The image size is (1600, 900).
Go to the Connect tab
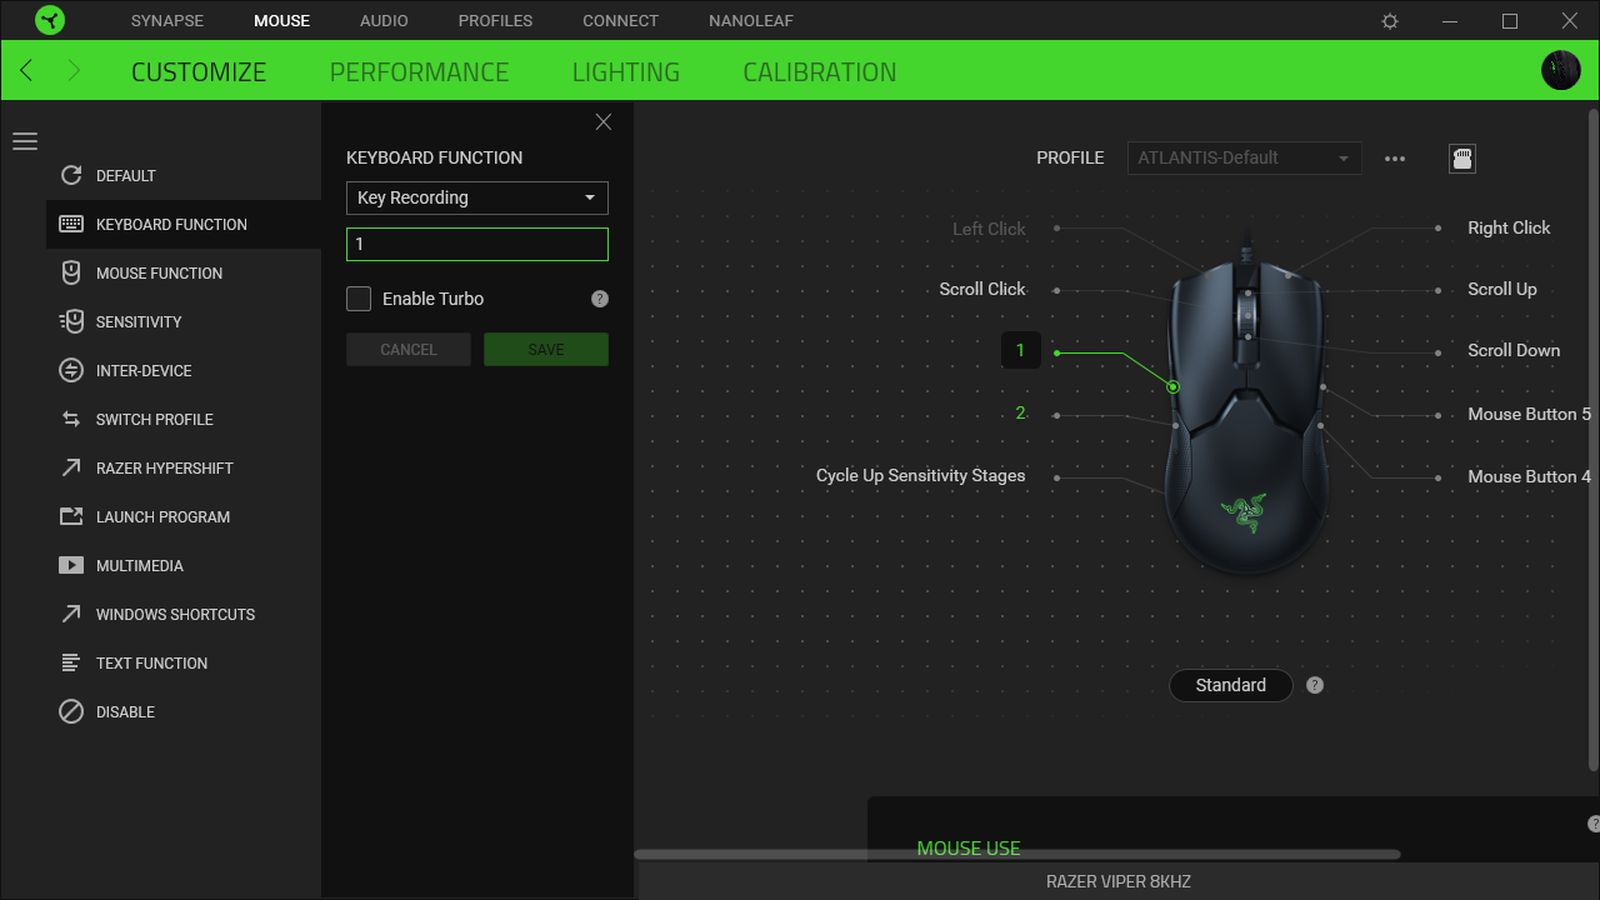tap(621, 21)
